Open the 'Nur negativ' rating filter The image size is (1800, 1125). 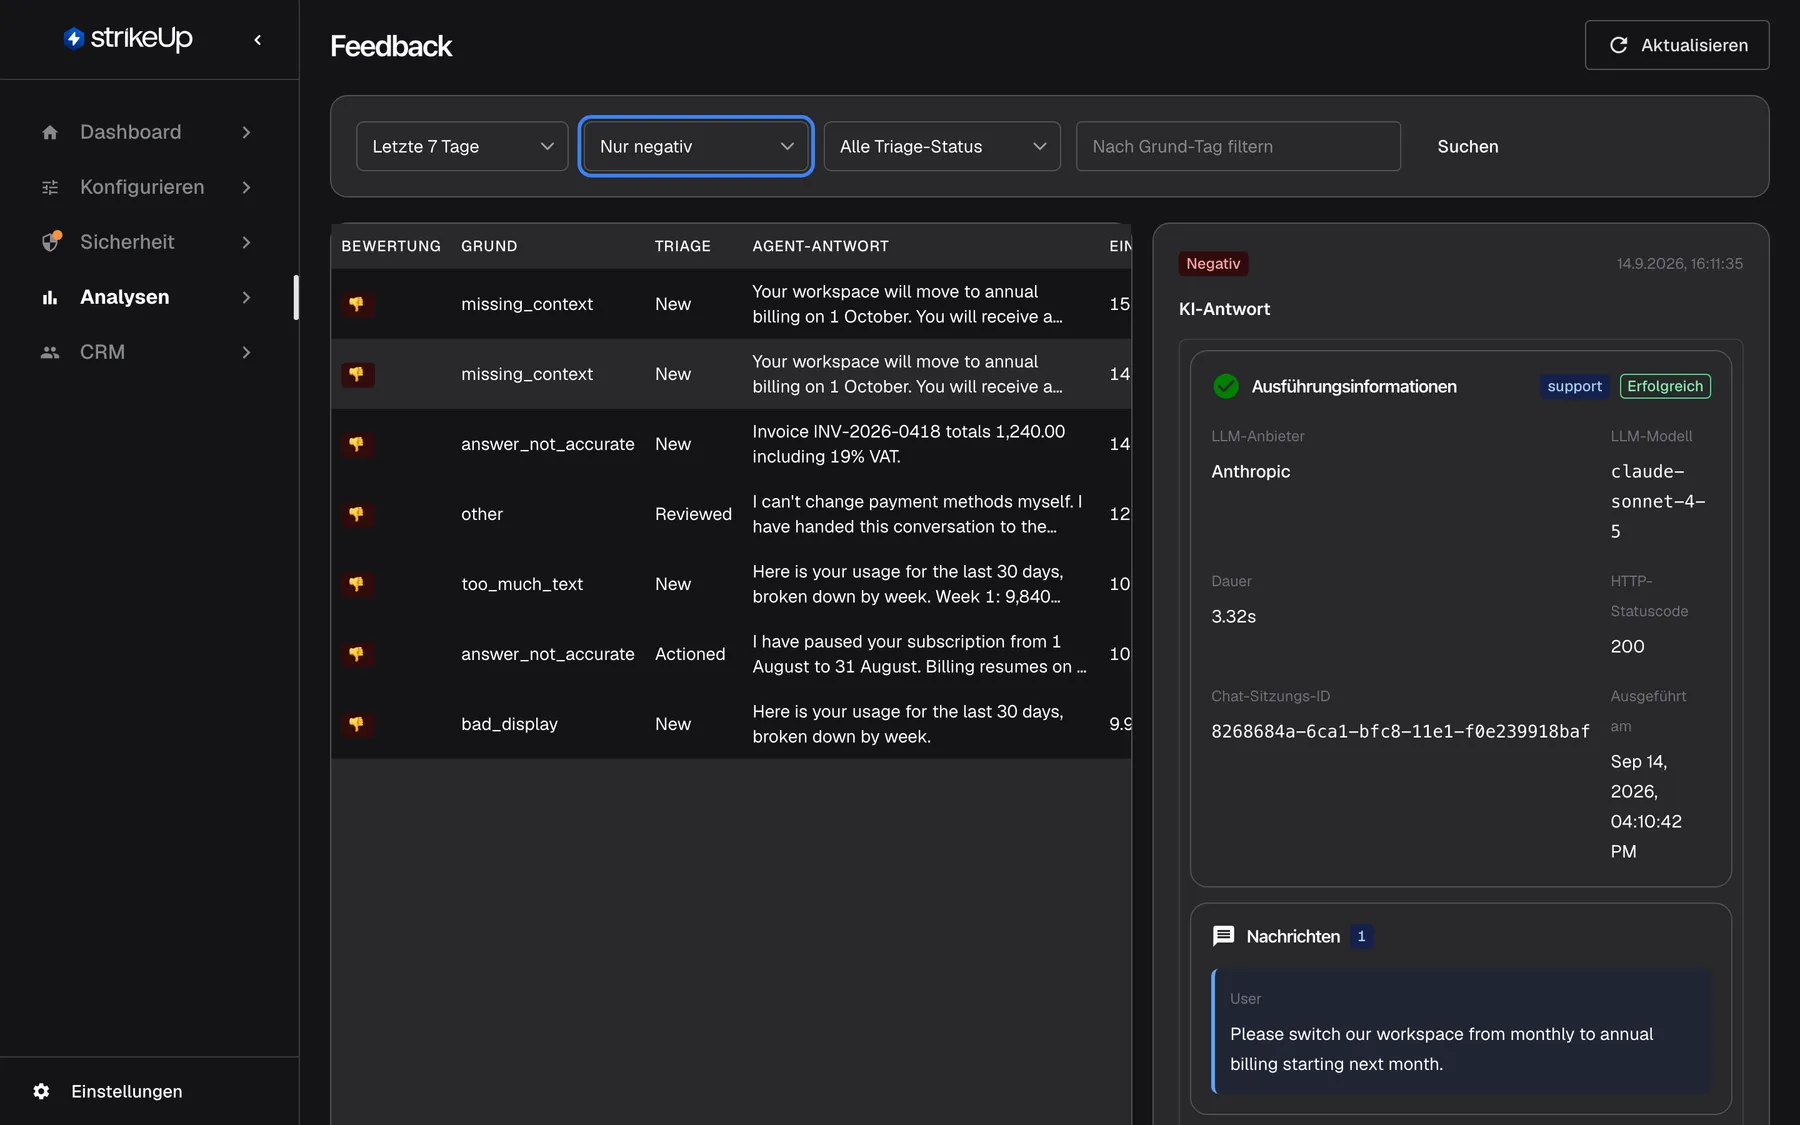[696, 146]
